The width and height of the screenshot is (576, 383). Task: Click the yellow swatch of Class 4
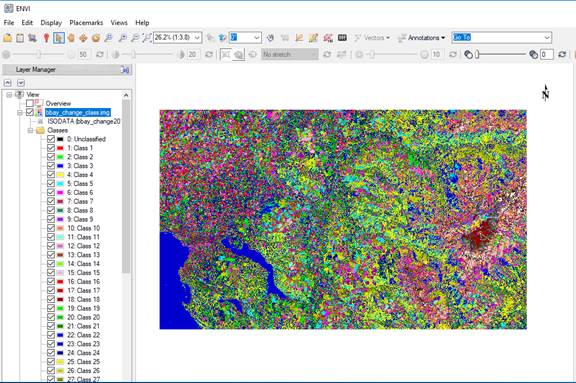(x=60, y=175)
